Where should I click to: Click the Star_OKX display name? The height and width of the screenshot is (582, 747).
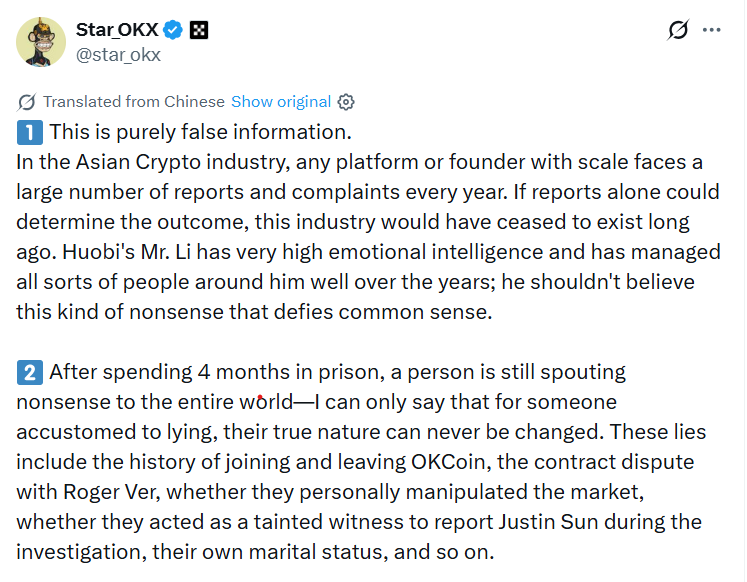tap(118, 30)
